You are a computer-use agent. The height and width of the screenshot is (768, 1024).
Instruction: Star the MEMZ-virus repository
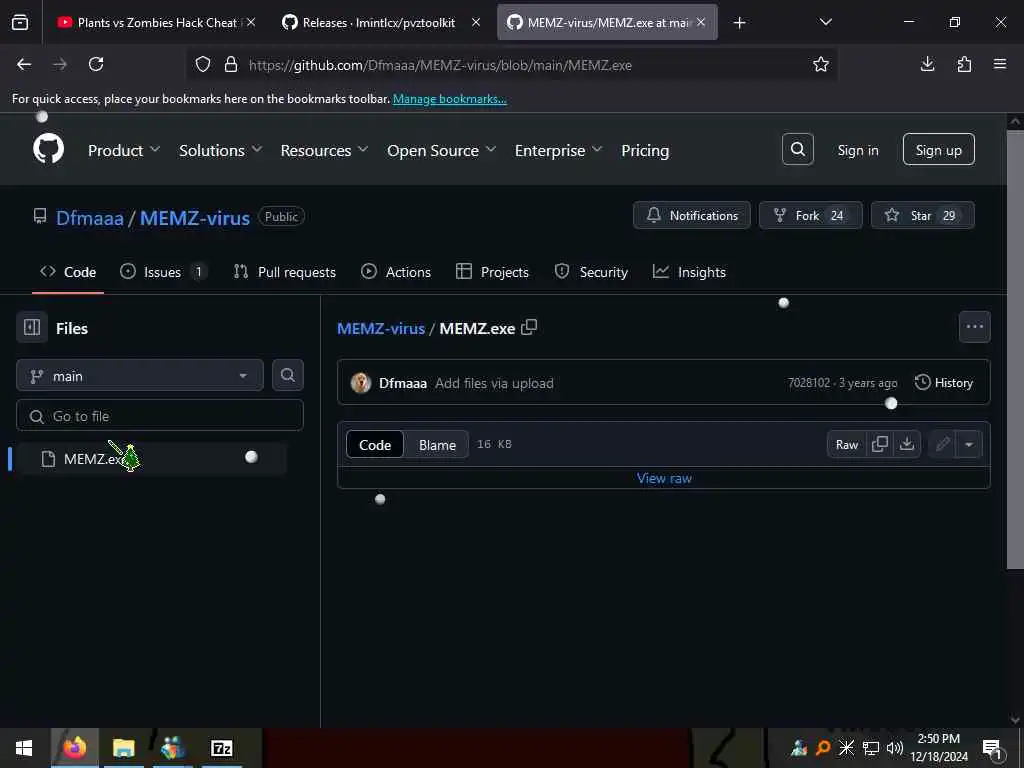(922, 215)
